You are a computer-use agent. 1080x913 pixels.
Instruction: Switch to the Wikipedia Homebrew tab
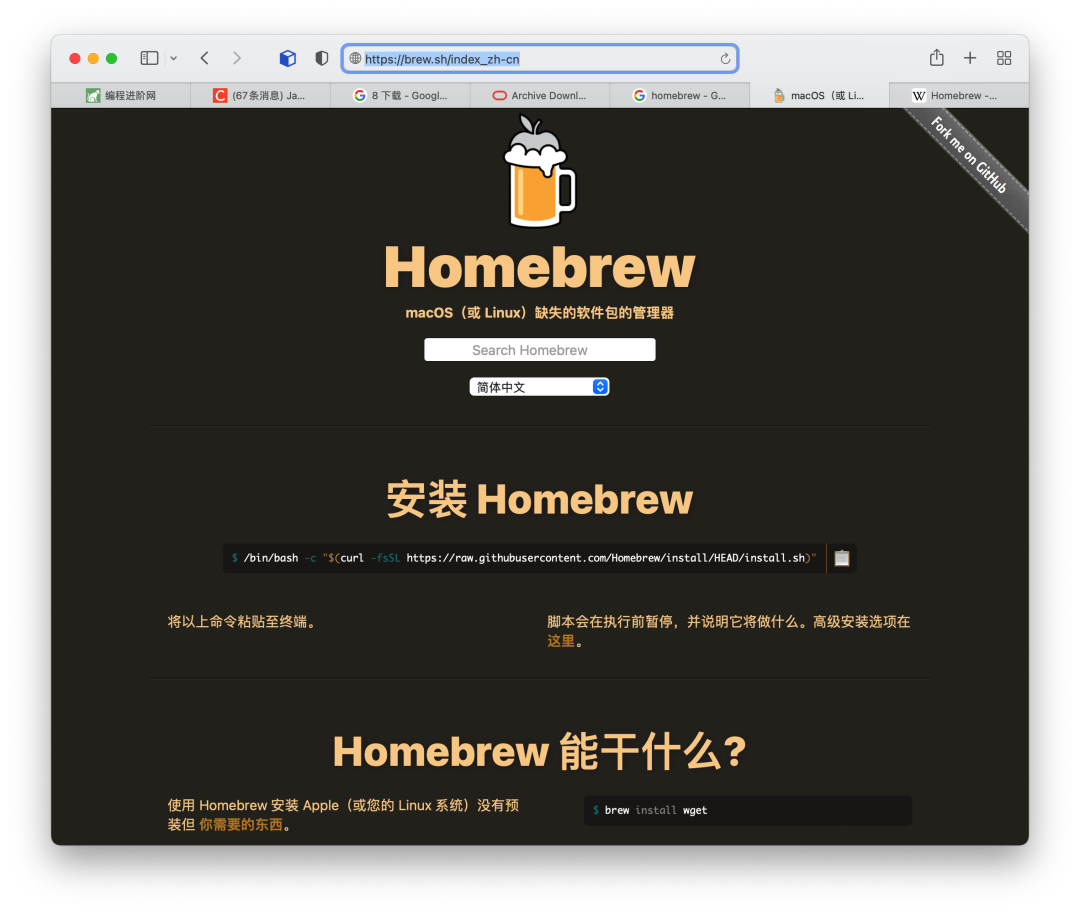[959, 96]
